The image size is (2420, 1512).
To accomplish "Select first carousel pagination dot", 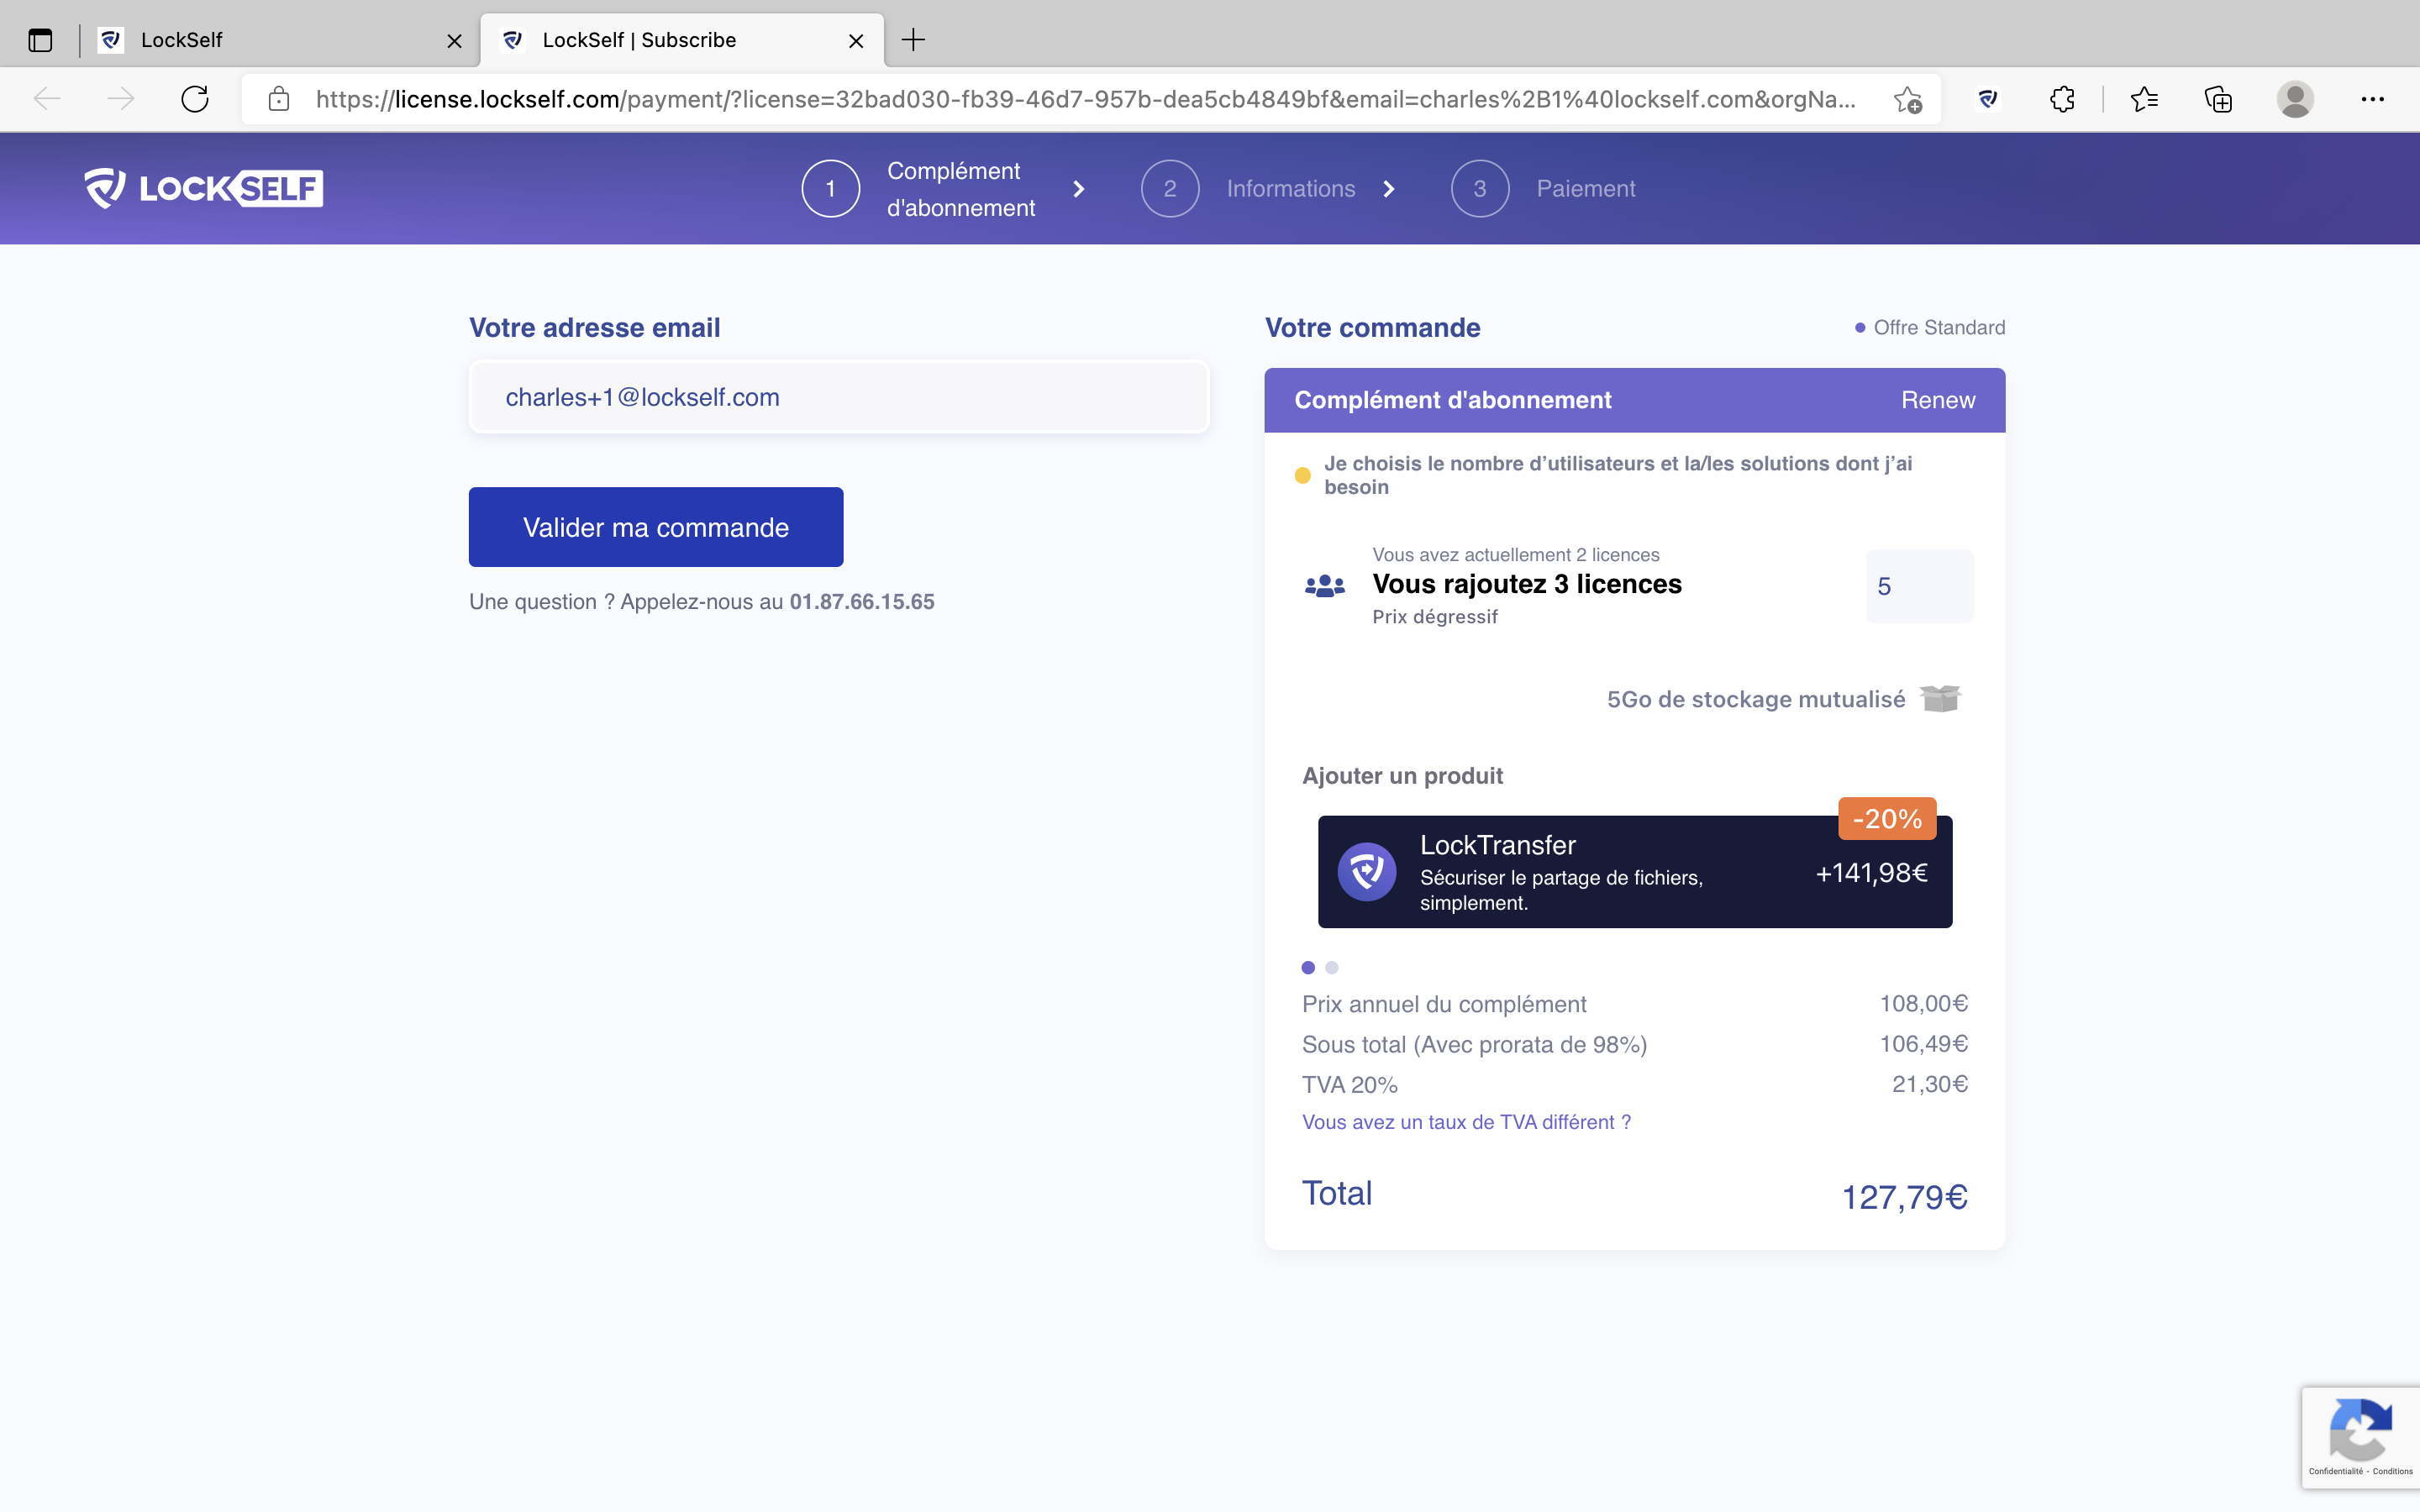I will coord(1308,967).
